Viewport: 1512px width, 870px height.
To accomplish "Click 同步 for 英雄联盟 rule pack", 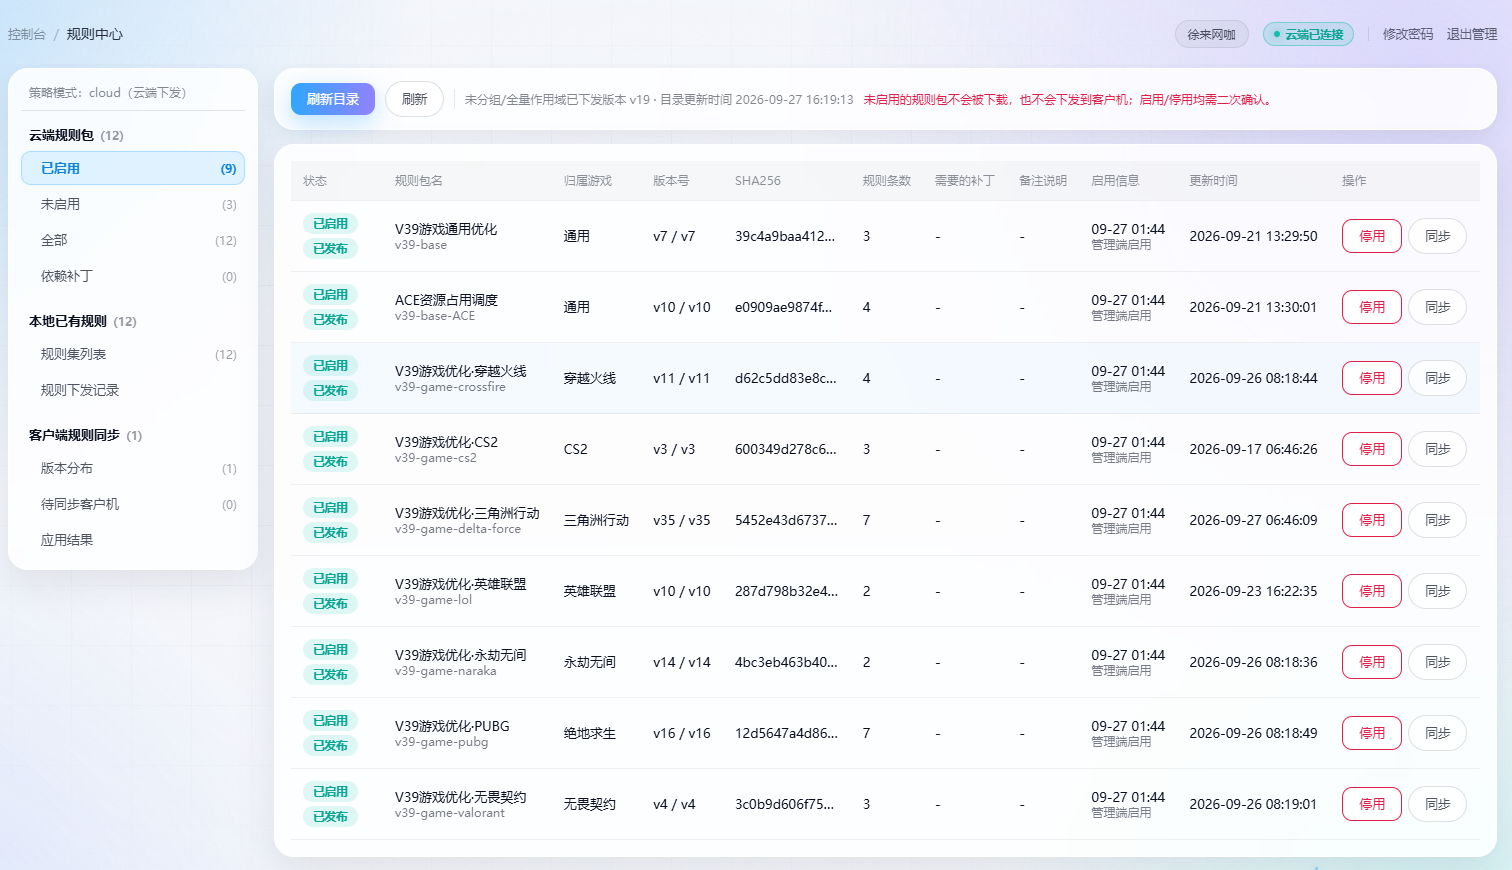I will 1438,591.
